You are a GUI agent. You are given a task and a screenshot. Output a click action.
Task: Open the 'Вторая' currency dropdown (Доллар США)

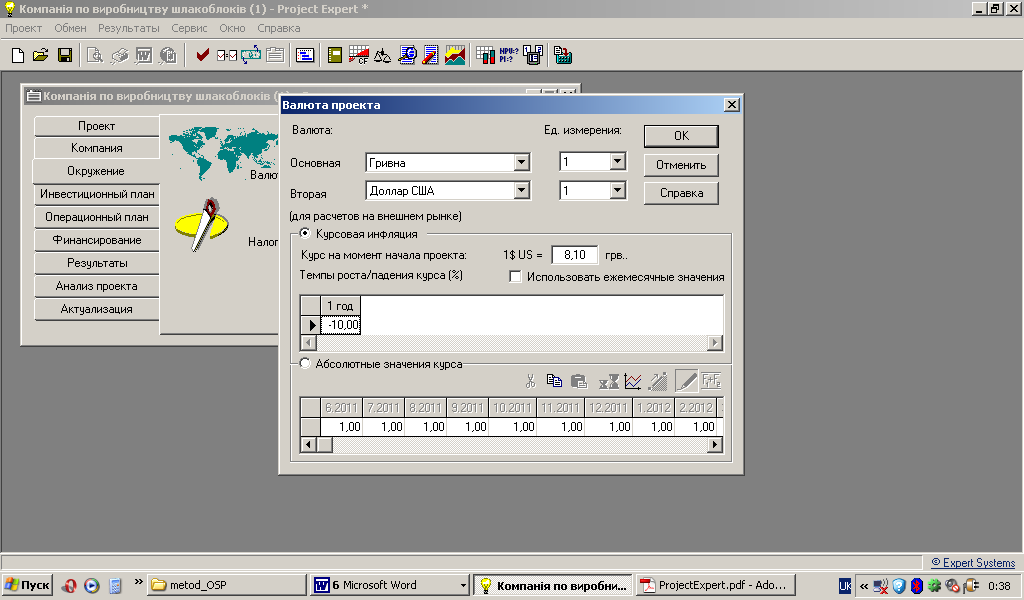point(521,191)
